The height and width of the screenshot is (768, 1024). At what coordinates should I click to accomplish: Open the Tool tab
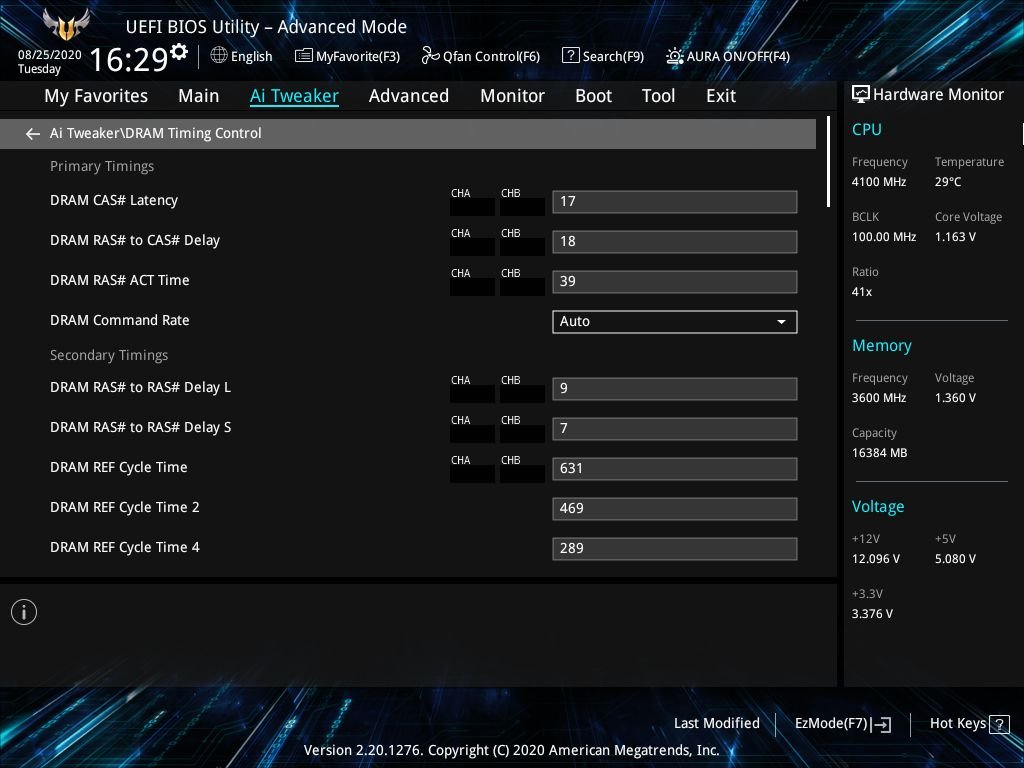coord(658,96)
